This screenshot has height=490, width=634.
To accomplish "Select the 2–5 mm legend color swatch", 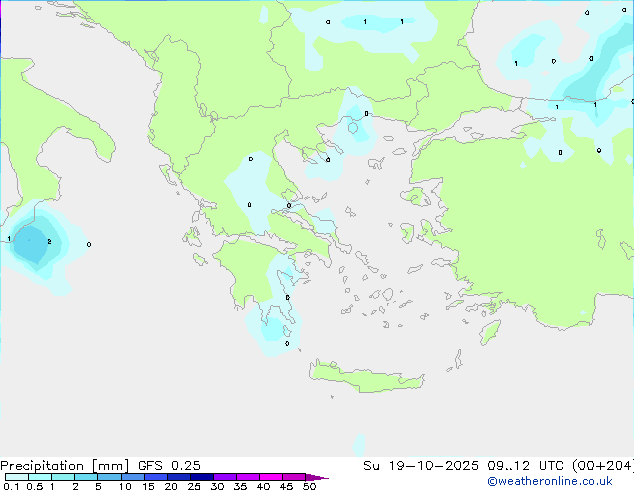I will pos(86,477).
